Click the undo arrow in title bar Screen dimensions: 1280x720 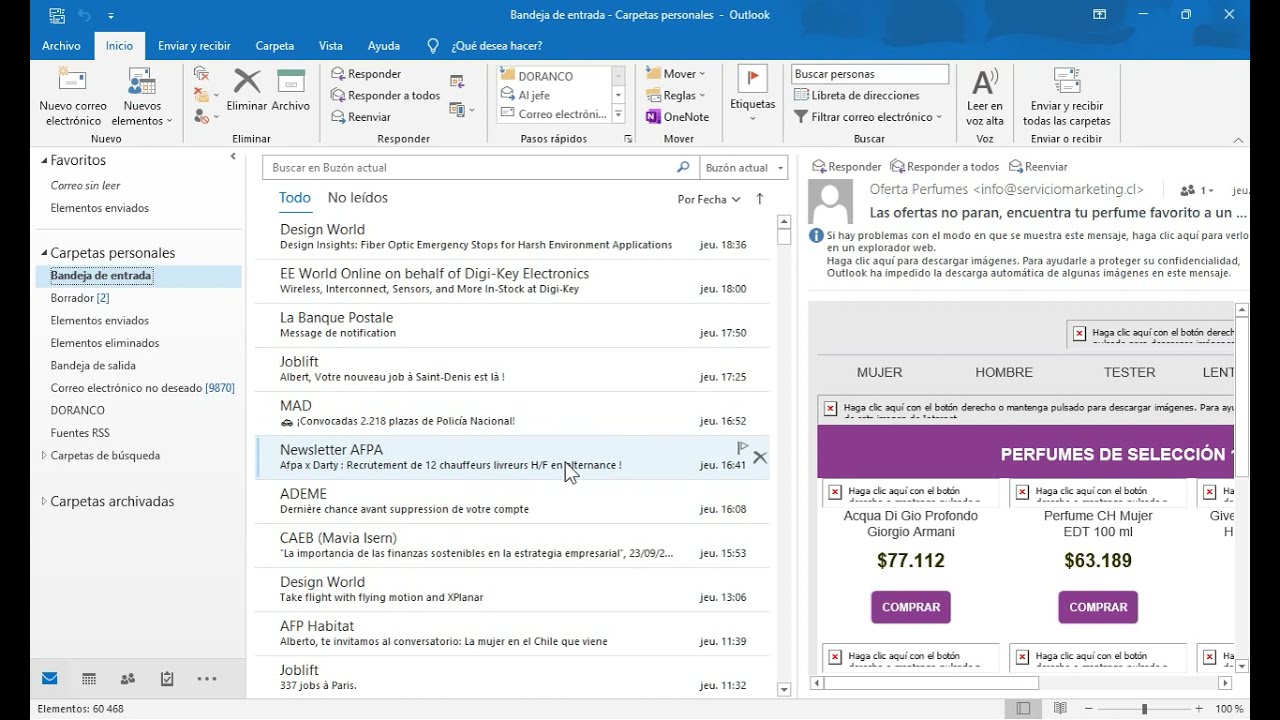click(84, 15)
